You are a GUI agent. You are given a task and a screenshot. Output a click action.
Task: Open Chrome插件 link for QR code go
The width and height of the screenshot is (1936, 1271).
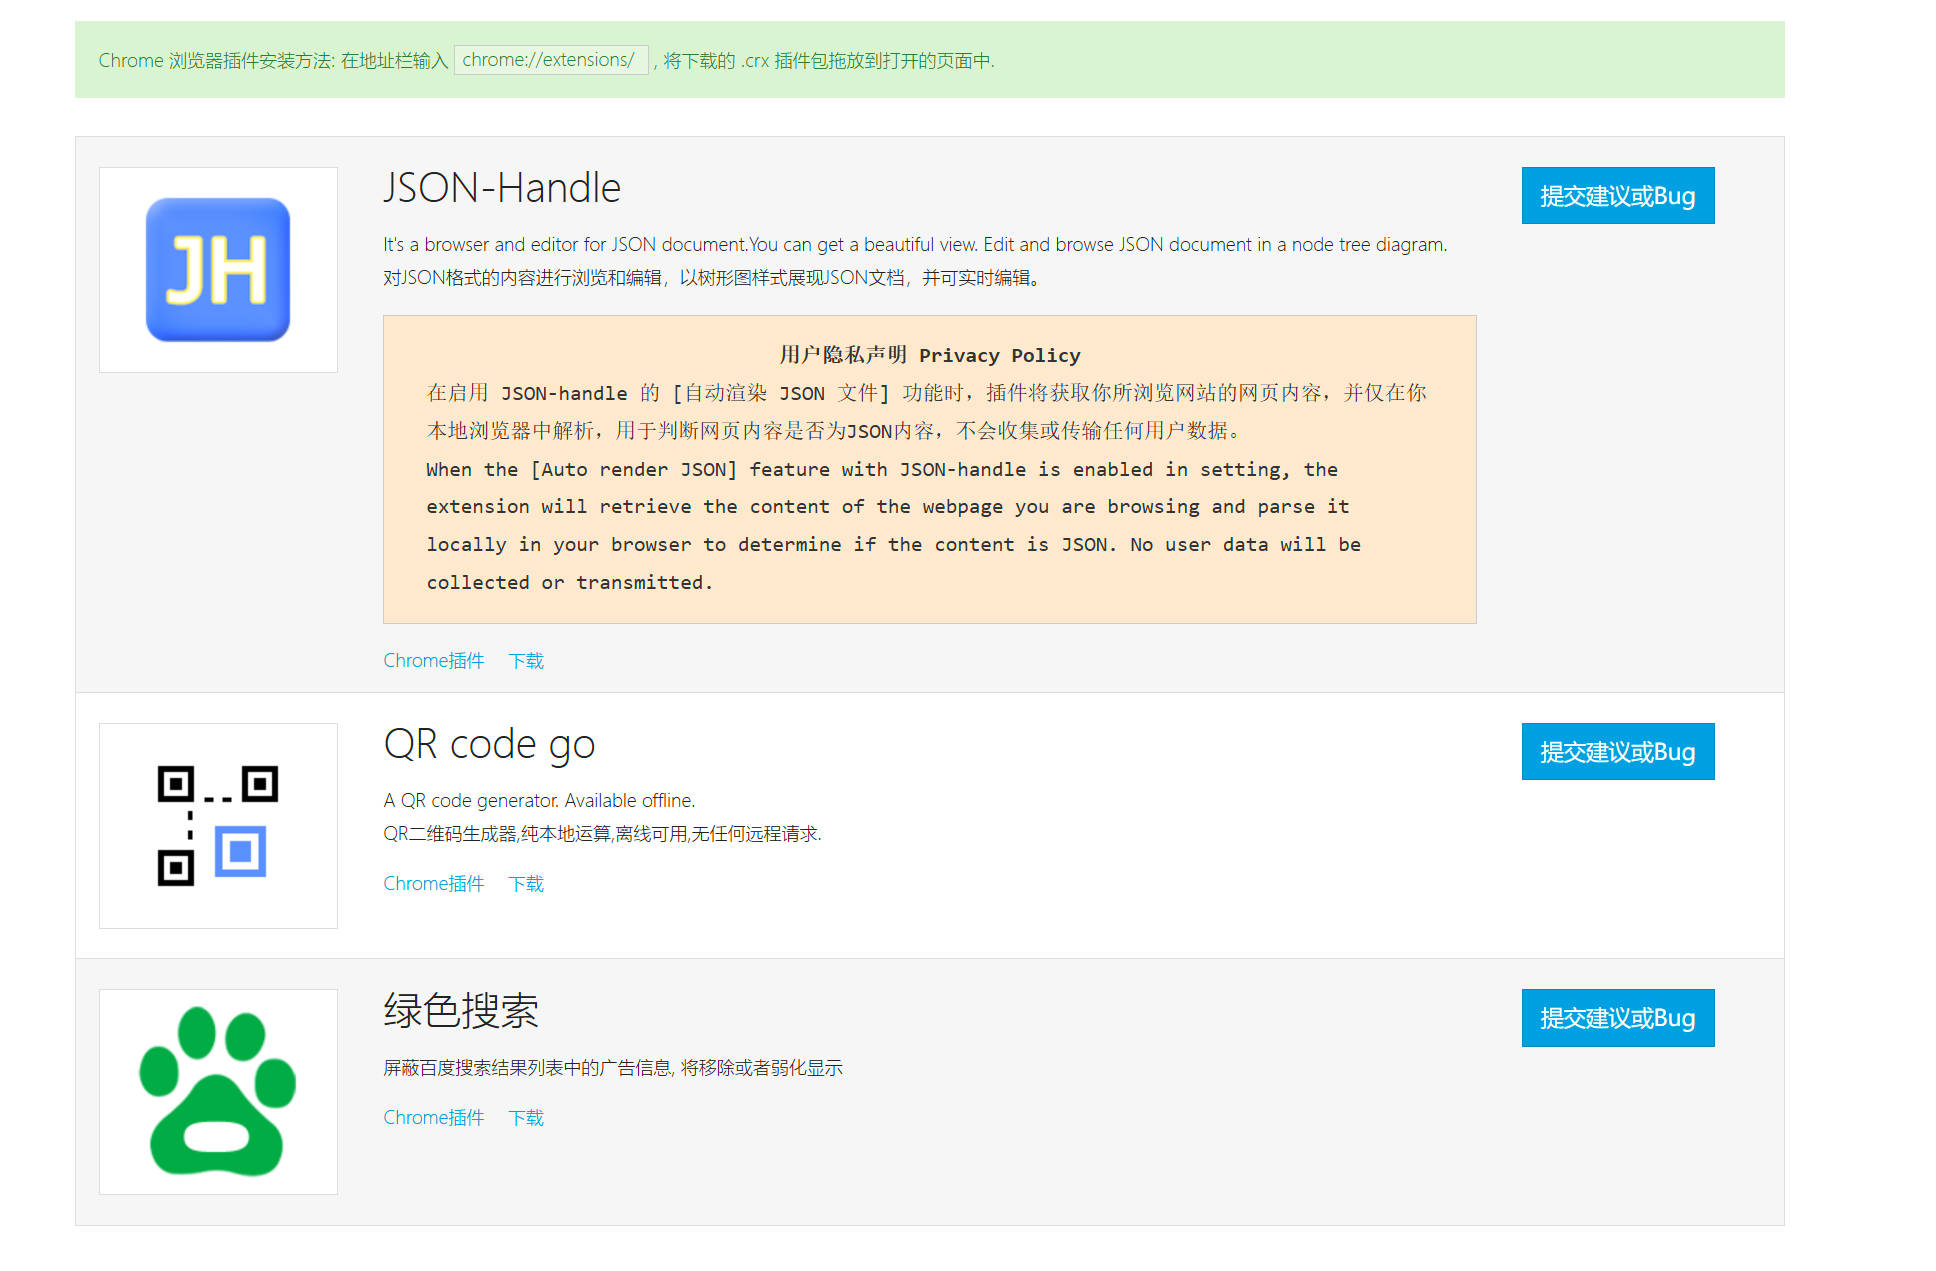pyautogui.click(x=433, y=883)
